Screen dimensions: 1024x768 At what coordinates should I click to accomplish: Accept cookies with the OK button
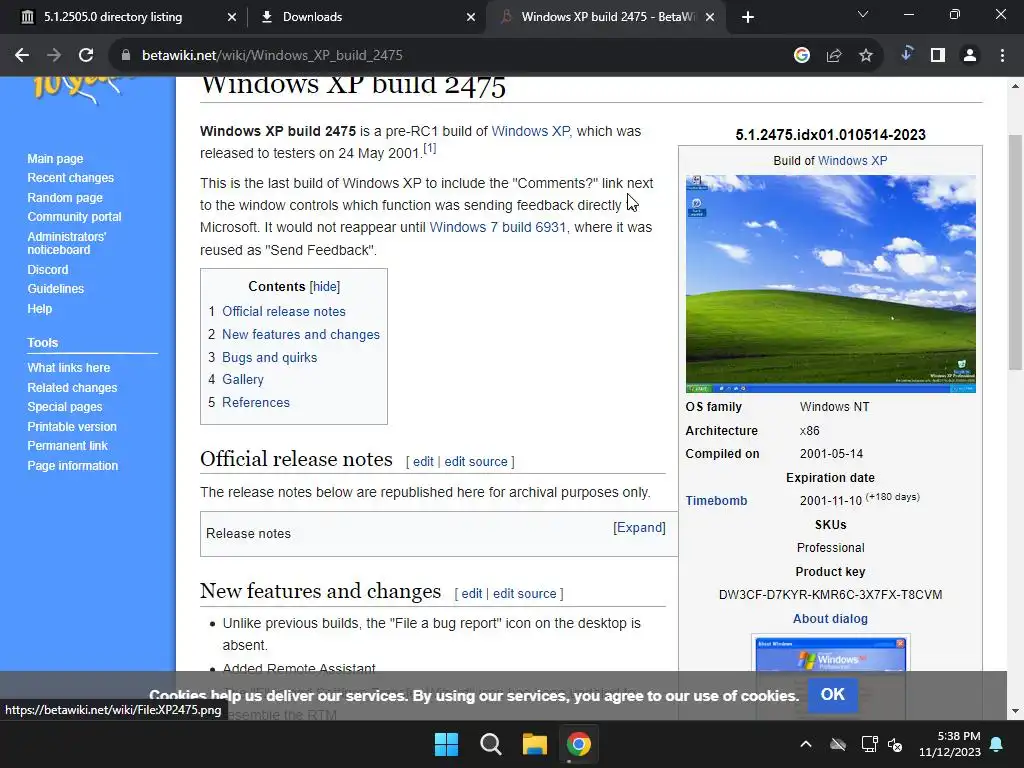click(x=833, y=694)
